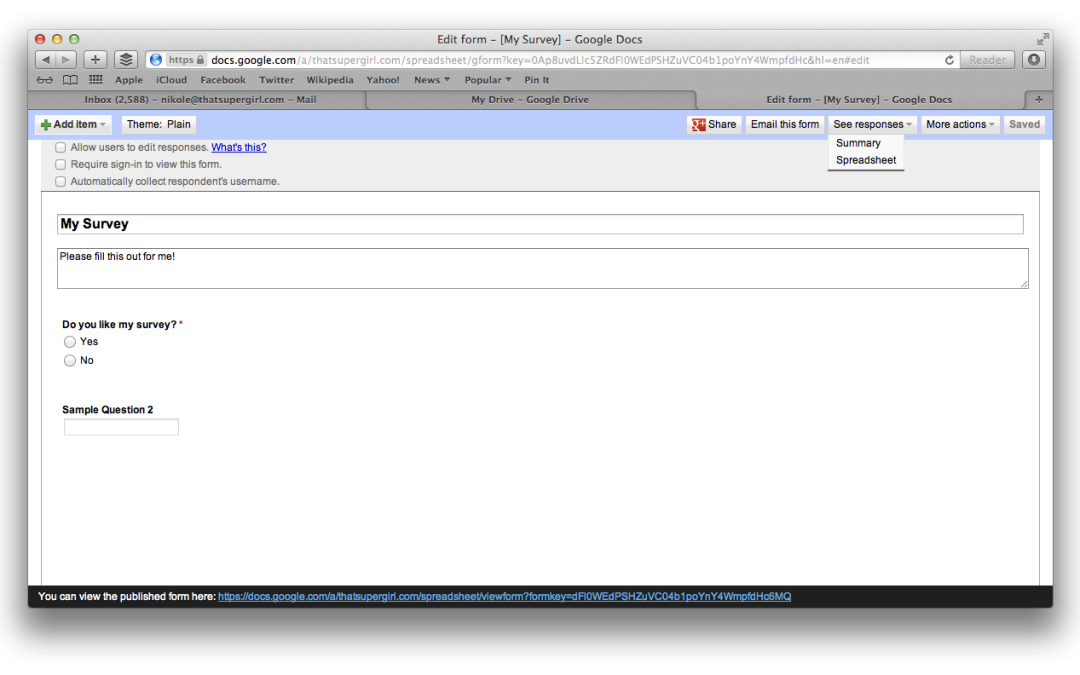
Task: Switch to the Inbox Mail tab
Action: [x=200, y=99]
